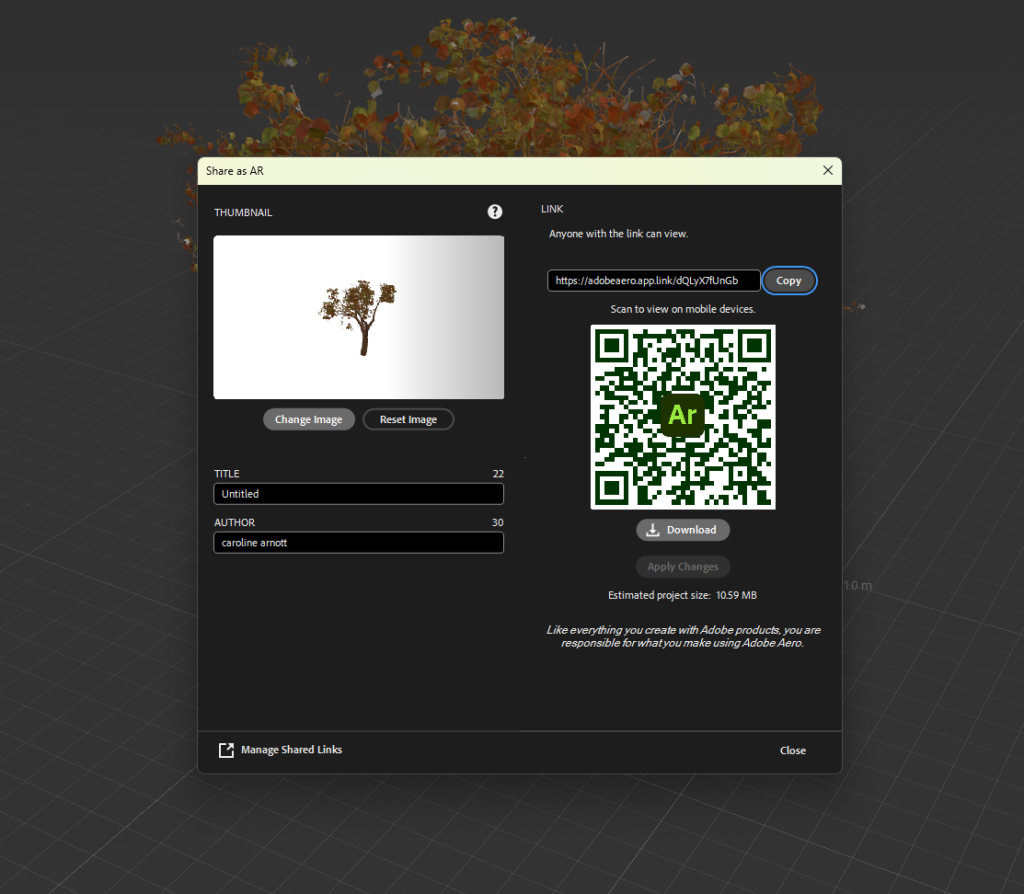Image resolution: width=1024 pixels, height=894 pixels.
Task: Click the Manage Shared Links external icon
Action: click(226, 750)
